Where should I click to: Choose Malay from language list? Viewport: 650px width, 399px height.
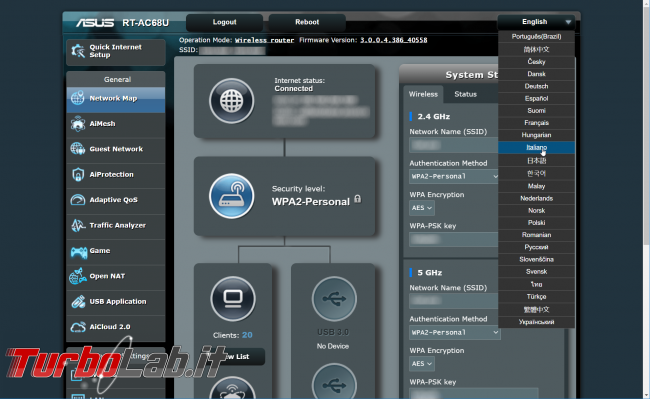coord(536,186)
